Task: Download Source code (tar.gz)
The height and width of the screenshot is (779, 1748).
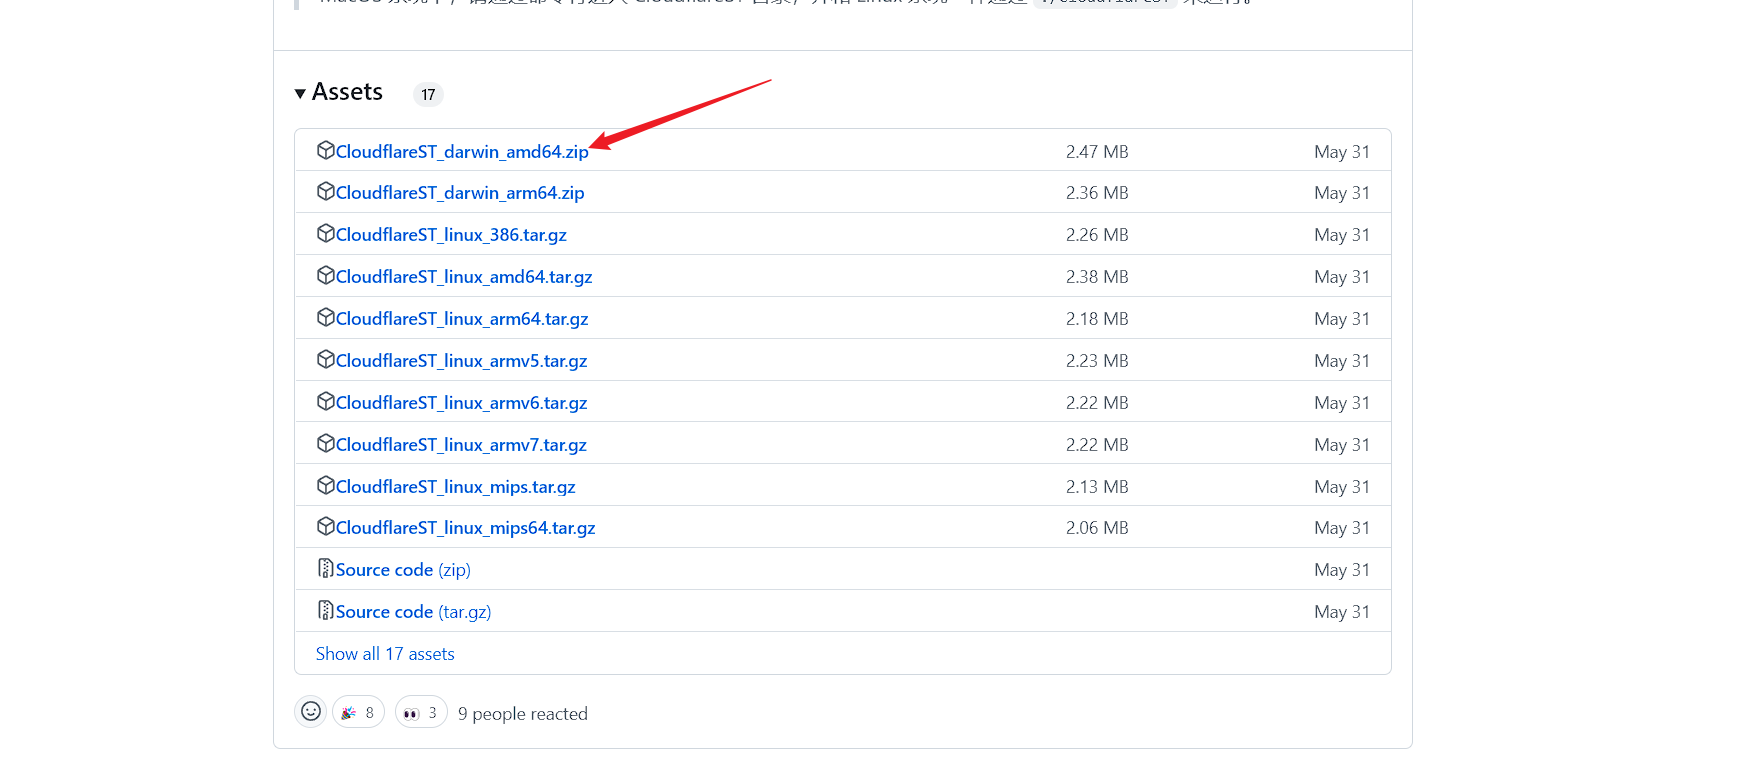Action: 414,612
